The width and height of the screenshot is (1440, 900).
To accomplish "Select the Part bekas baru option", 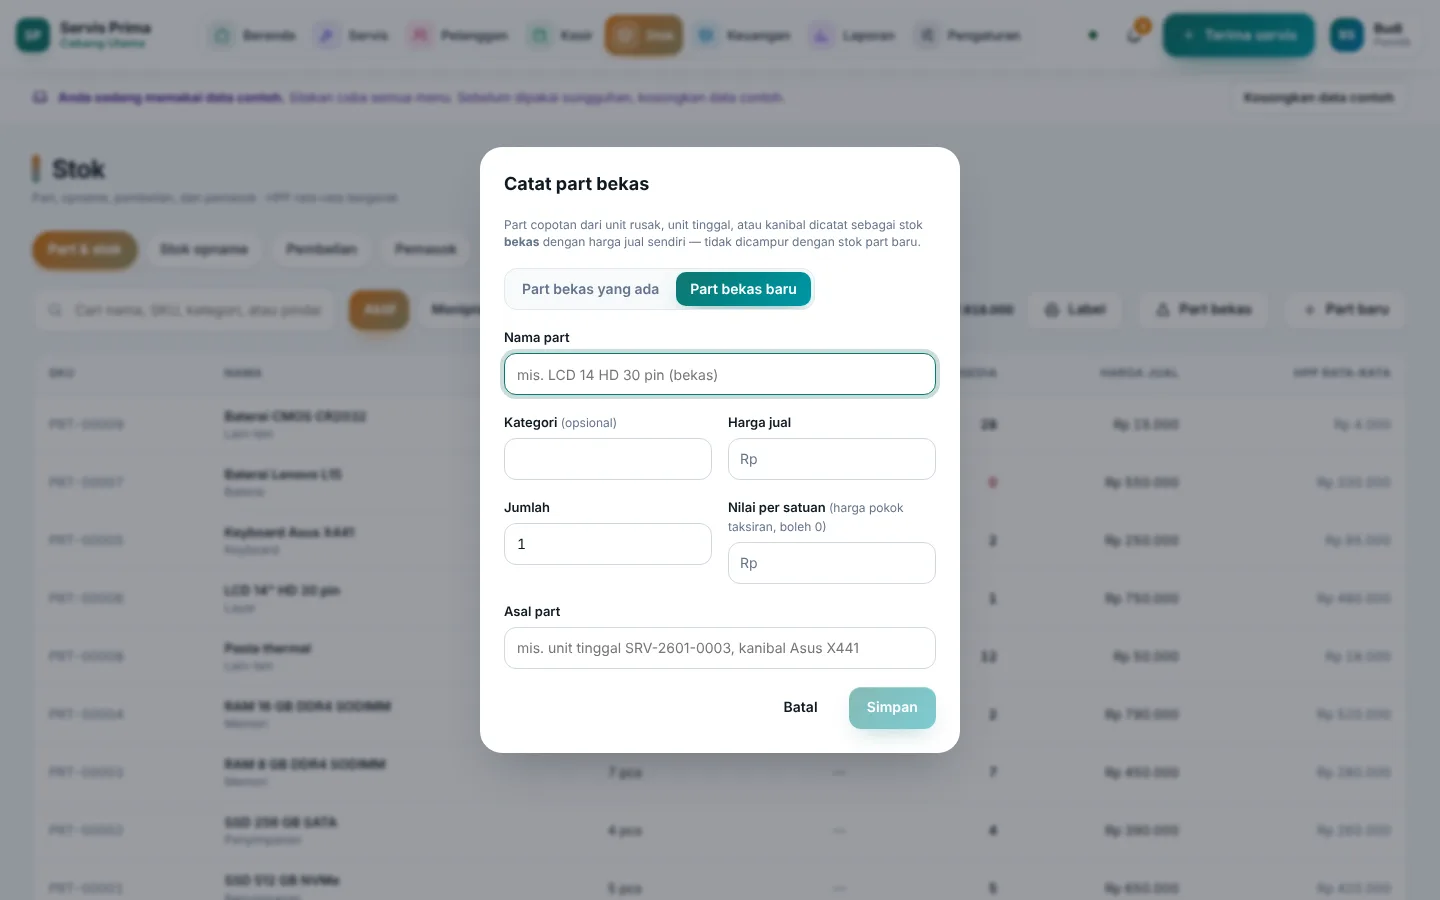I will (743, 289).
